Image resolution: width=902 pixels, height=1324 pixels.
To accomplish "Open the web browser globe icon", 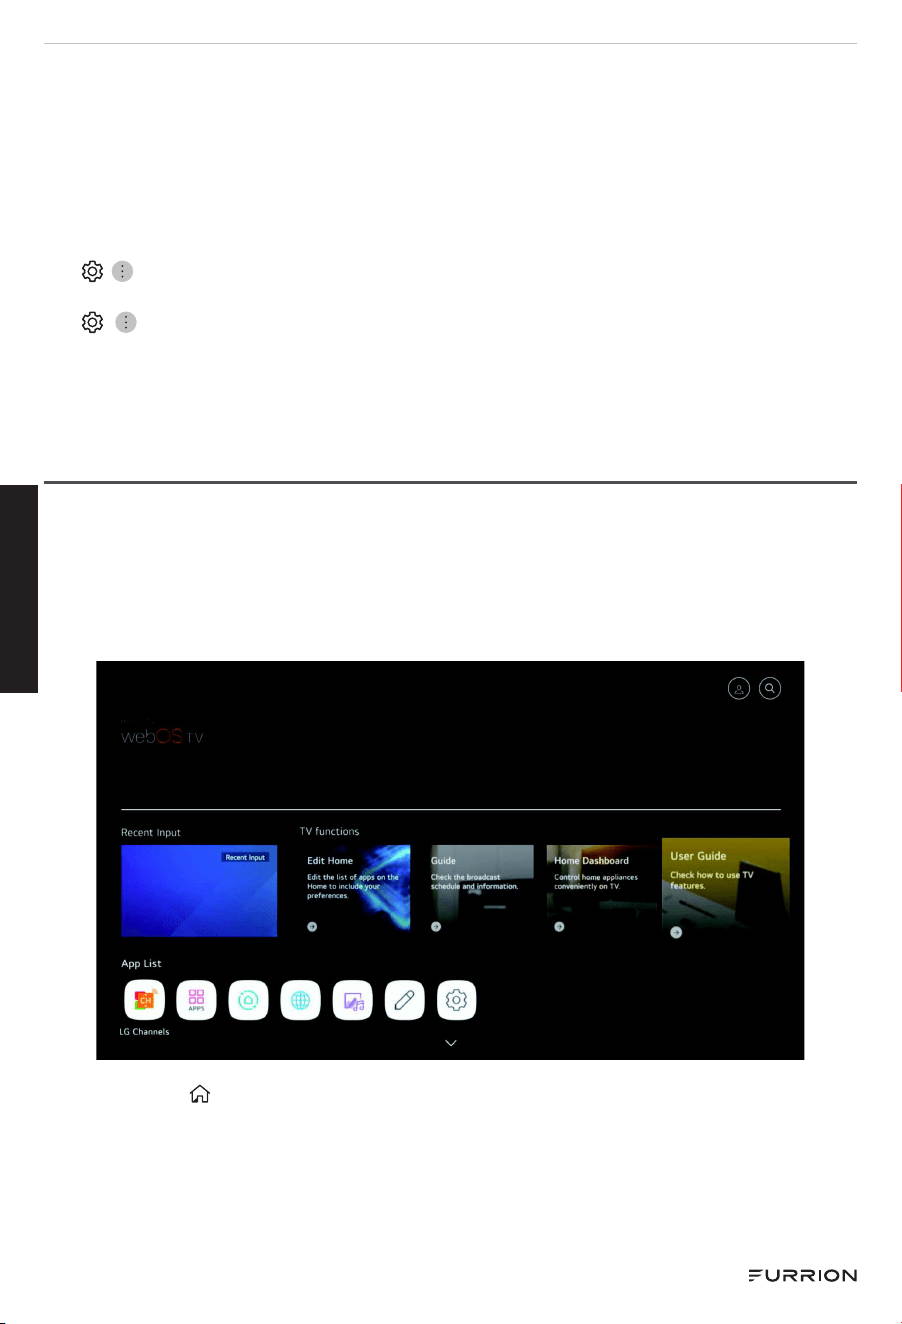I will [301, 1000].
